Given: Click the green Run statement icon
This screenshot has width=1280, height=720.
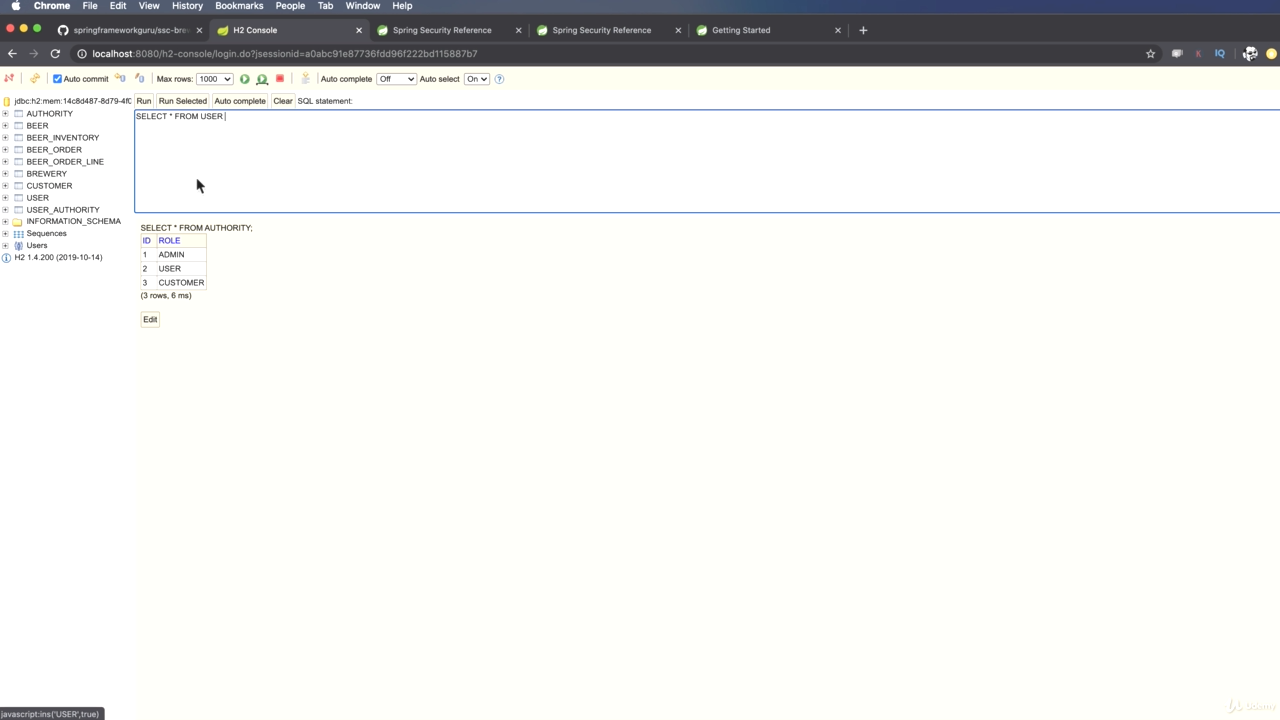Looking at the screenshot, I should (x=244, y=79).
